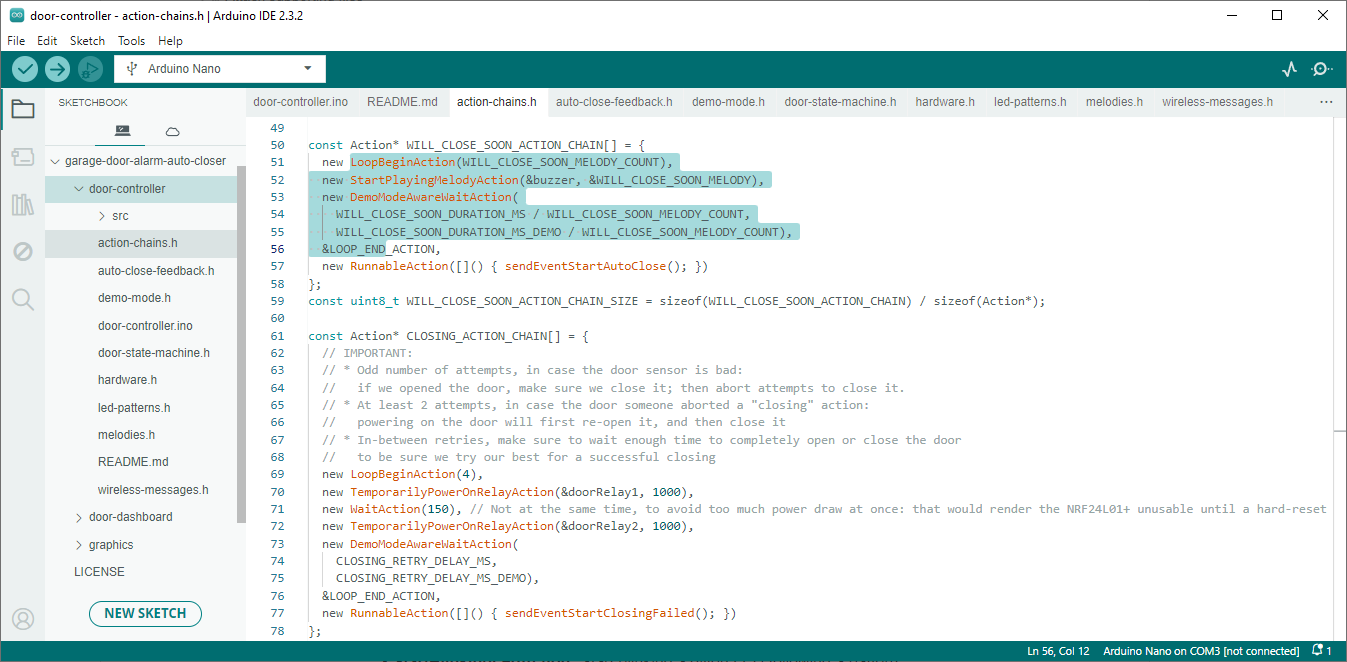Click line number 61 in the gutter
This screenshot has height=662, width=1347.
click(x=276, y=336)
